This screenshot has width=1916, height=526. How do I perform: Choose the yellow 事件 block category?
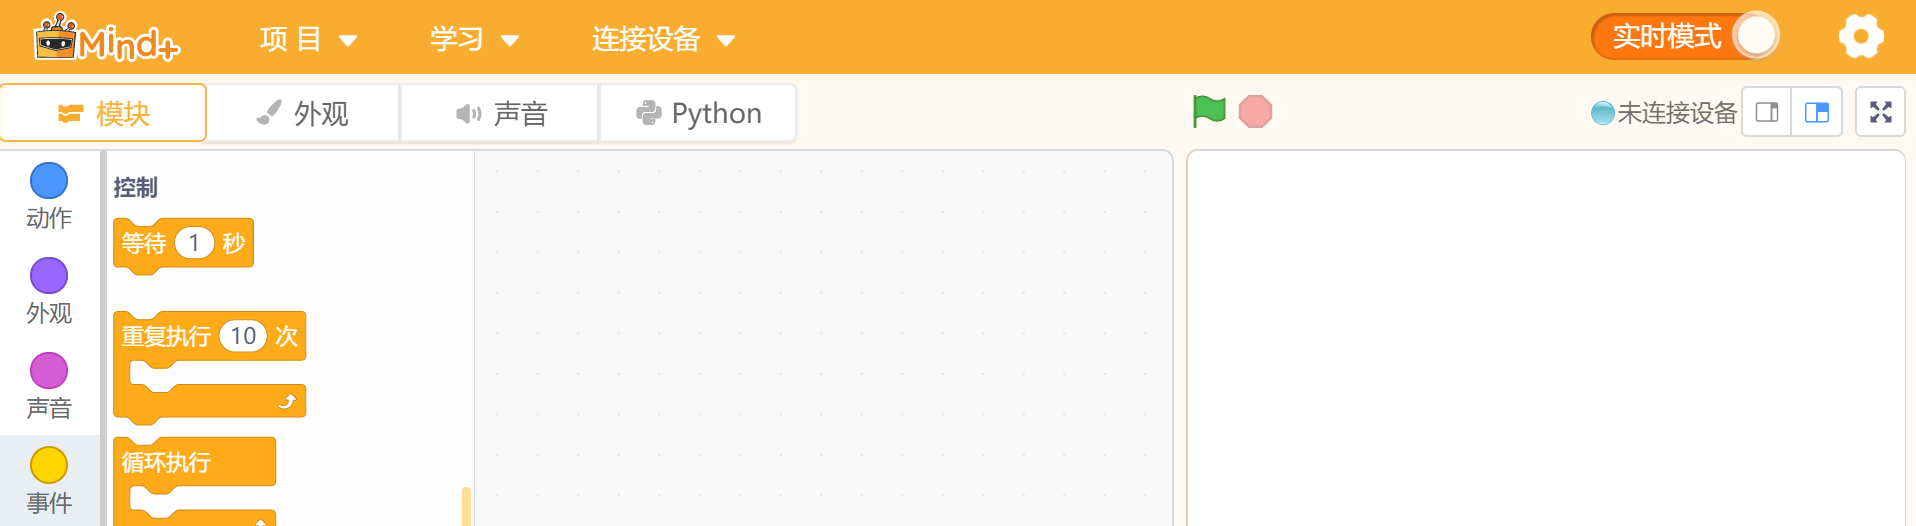click(x=49, y=480)
